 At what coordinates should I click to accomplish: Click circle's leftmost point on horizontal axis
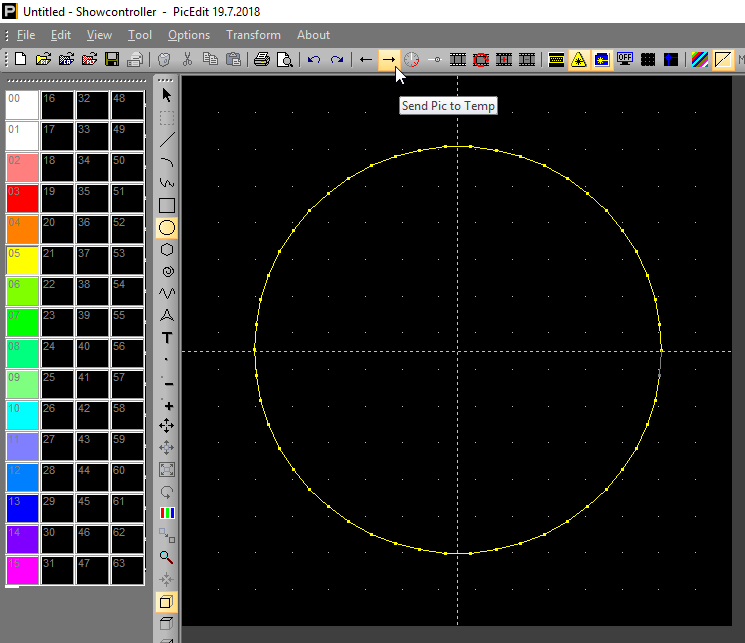click(x=255, y=351)
